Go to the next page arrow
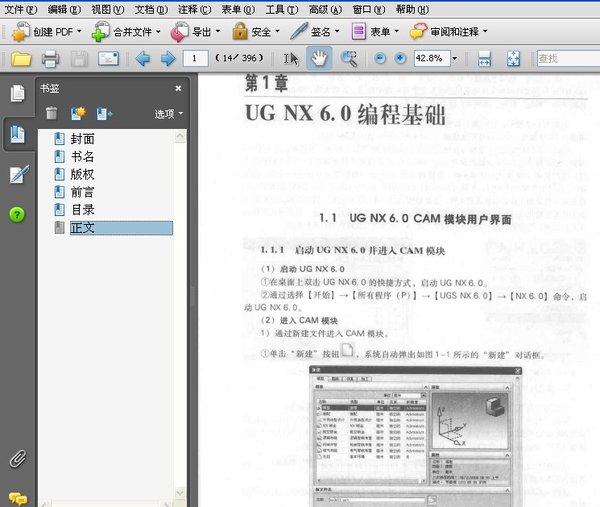The width and height of the screenshot is (600, 507). click(x=168, y=59)
